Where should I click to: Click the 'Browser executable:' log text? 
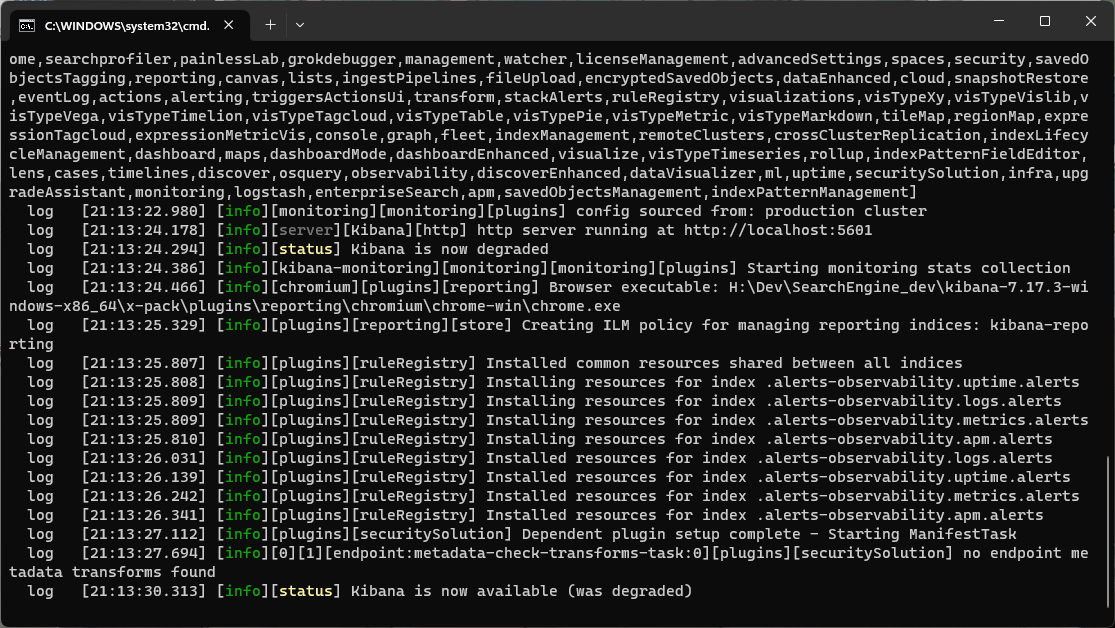pos(634,287)
